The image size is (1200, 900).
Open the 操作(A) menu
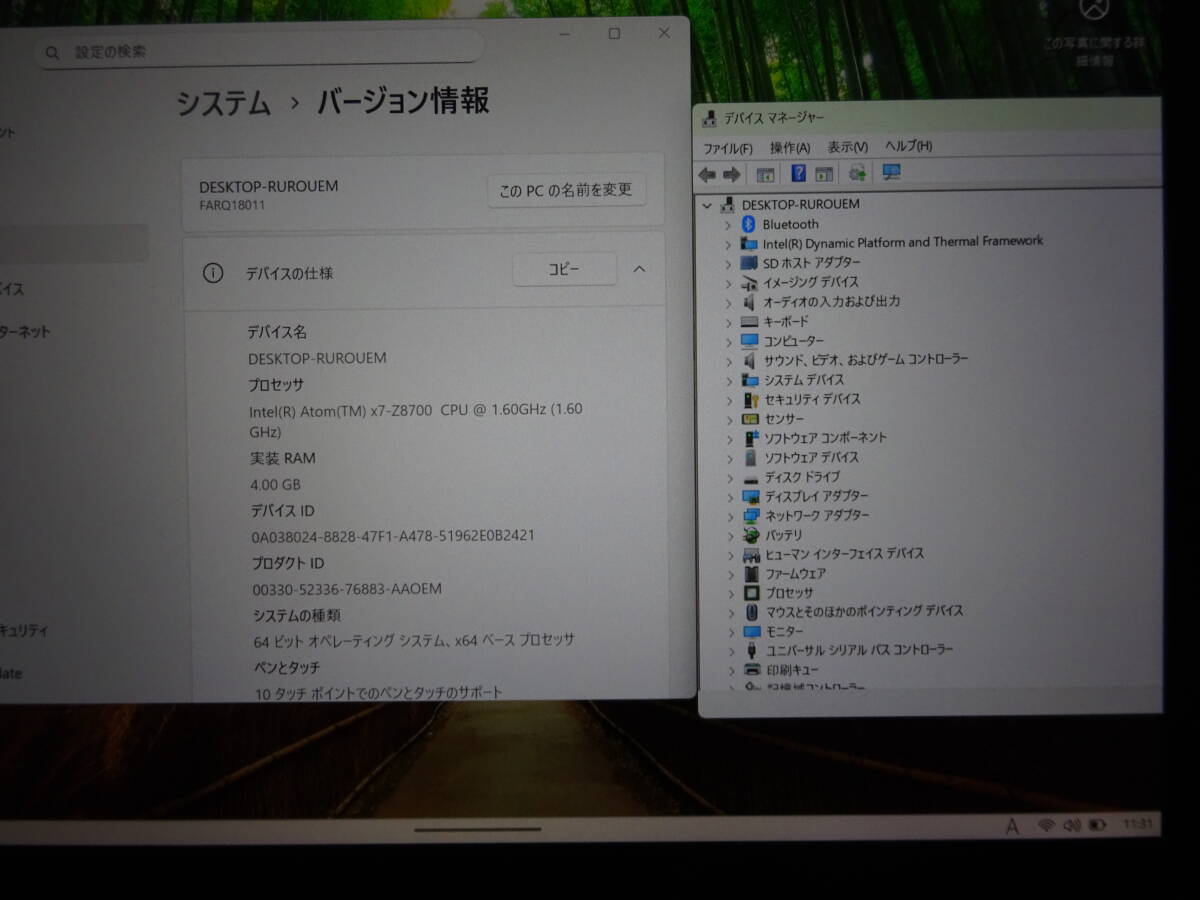pyautogui.click(x=790, y=147)
